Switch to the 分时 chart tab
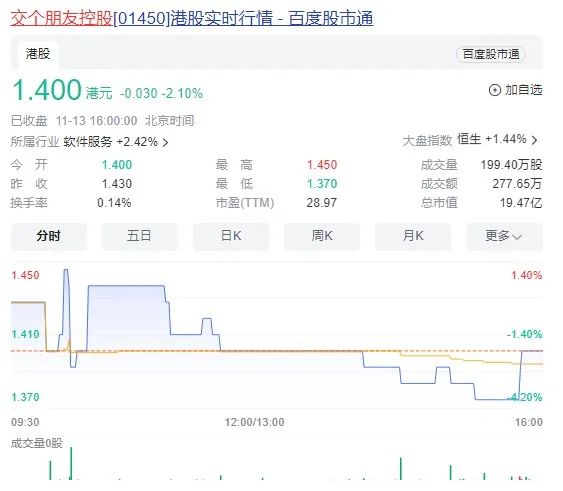563x491 pixels. click(49, 236)
